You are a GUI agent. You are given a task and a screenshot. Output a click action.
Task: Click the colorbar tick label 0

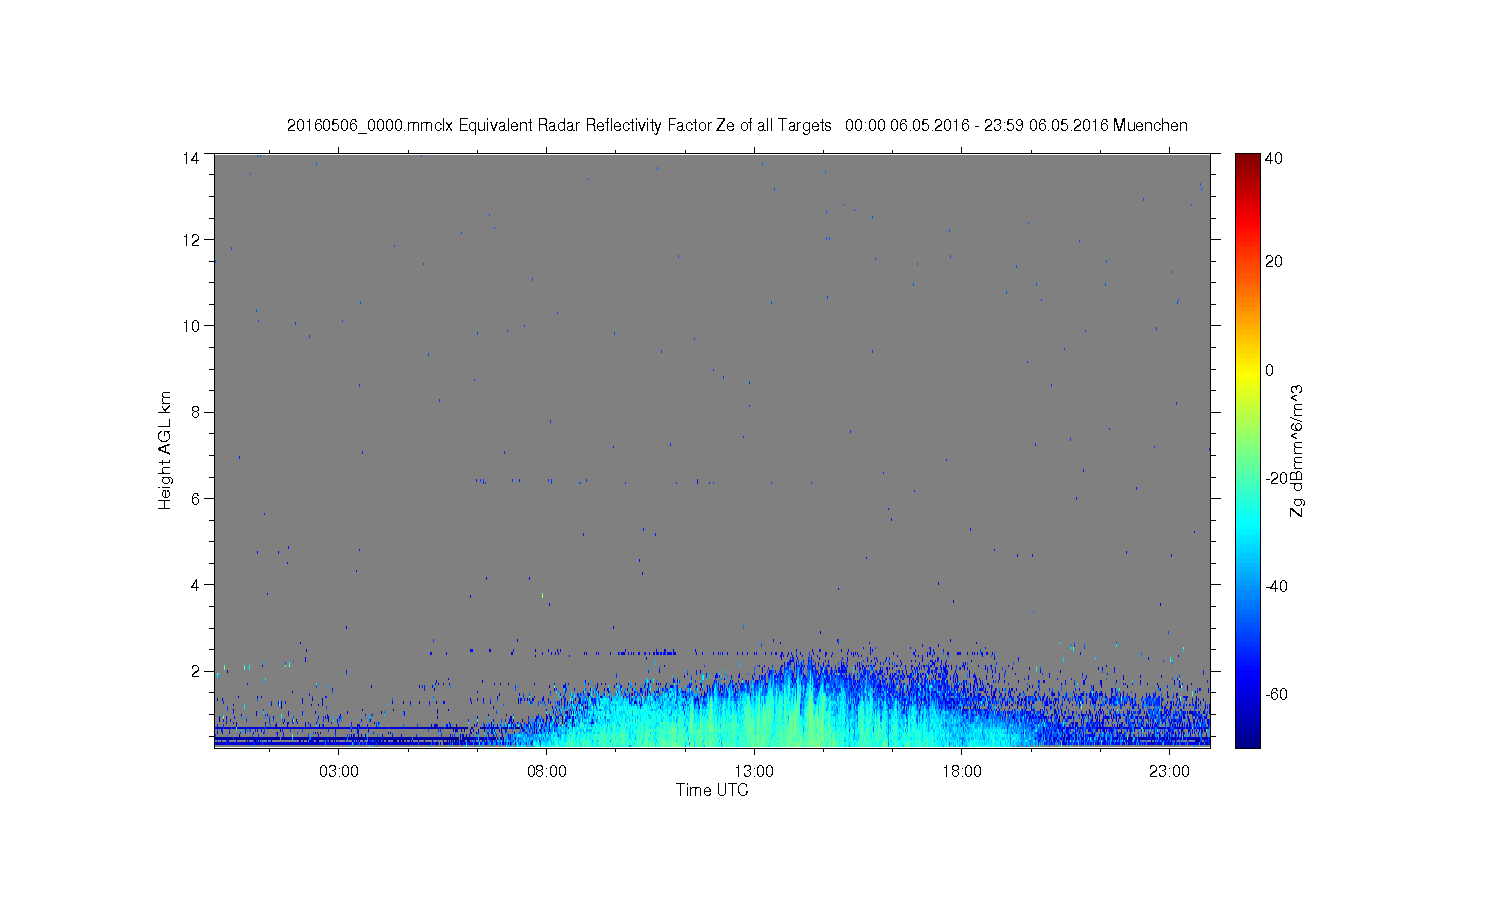coord(1270,370)
